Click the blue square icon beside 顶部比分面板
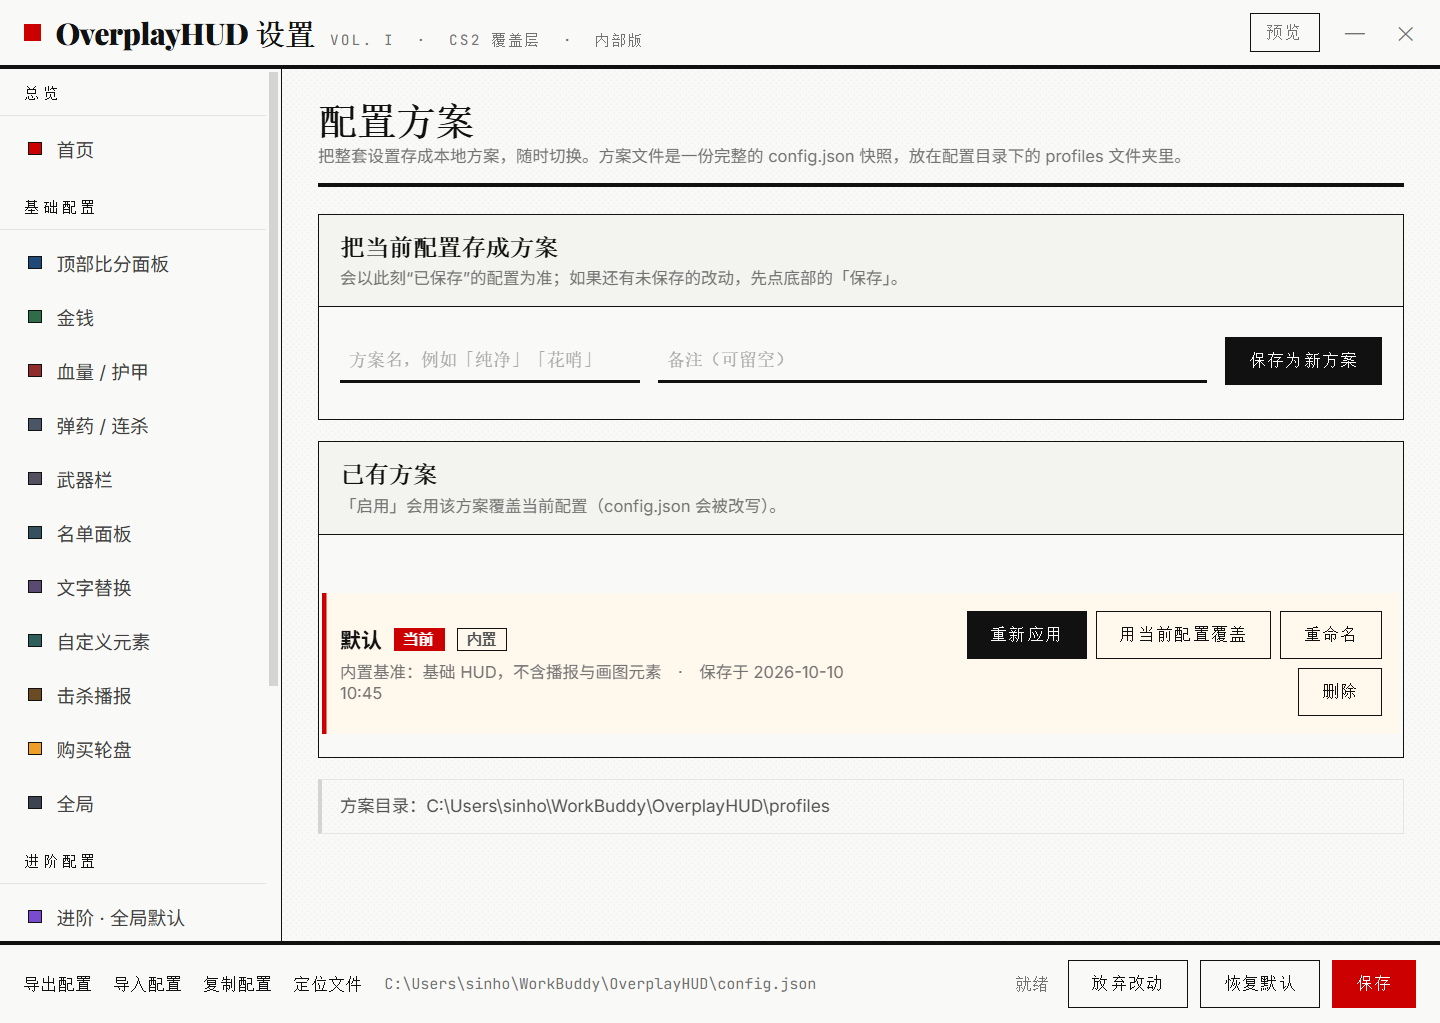The height and width of the screenshot is (1023, 1440). pyautogui.click(x=35, y=263)
